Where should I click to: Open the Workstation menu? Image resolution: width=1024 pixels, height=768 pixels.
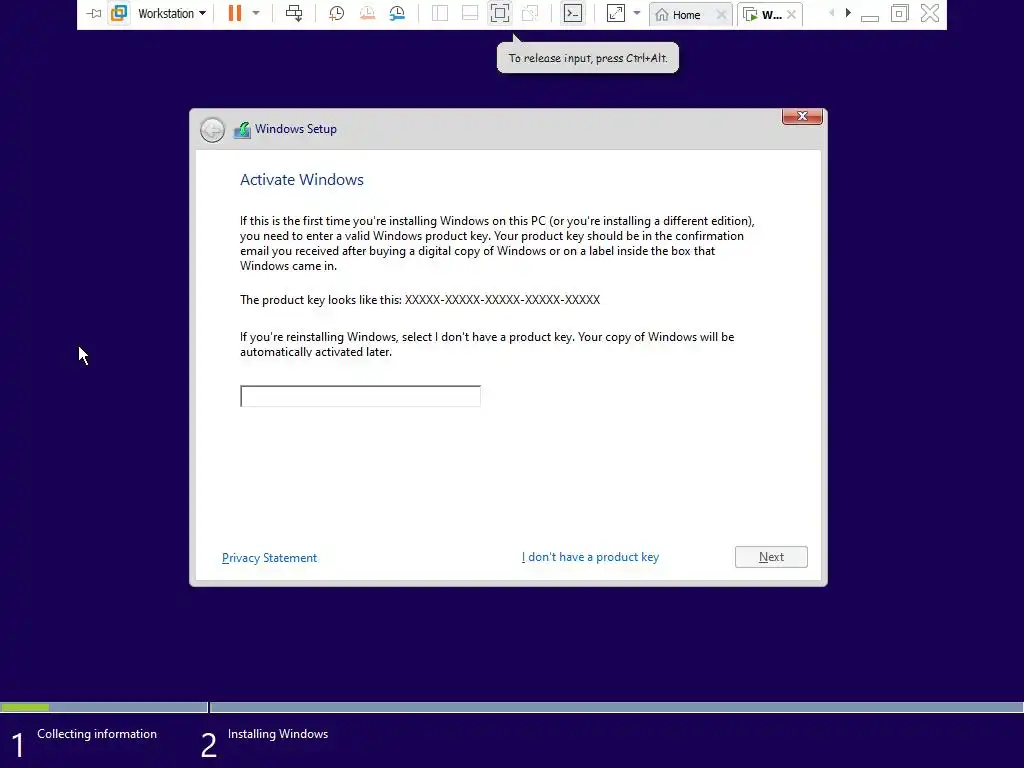[x=172, y=14]
